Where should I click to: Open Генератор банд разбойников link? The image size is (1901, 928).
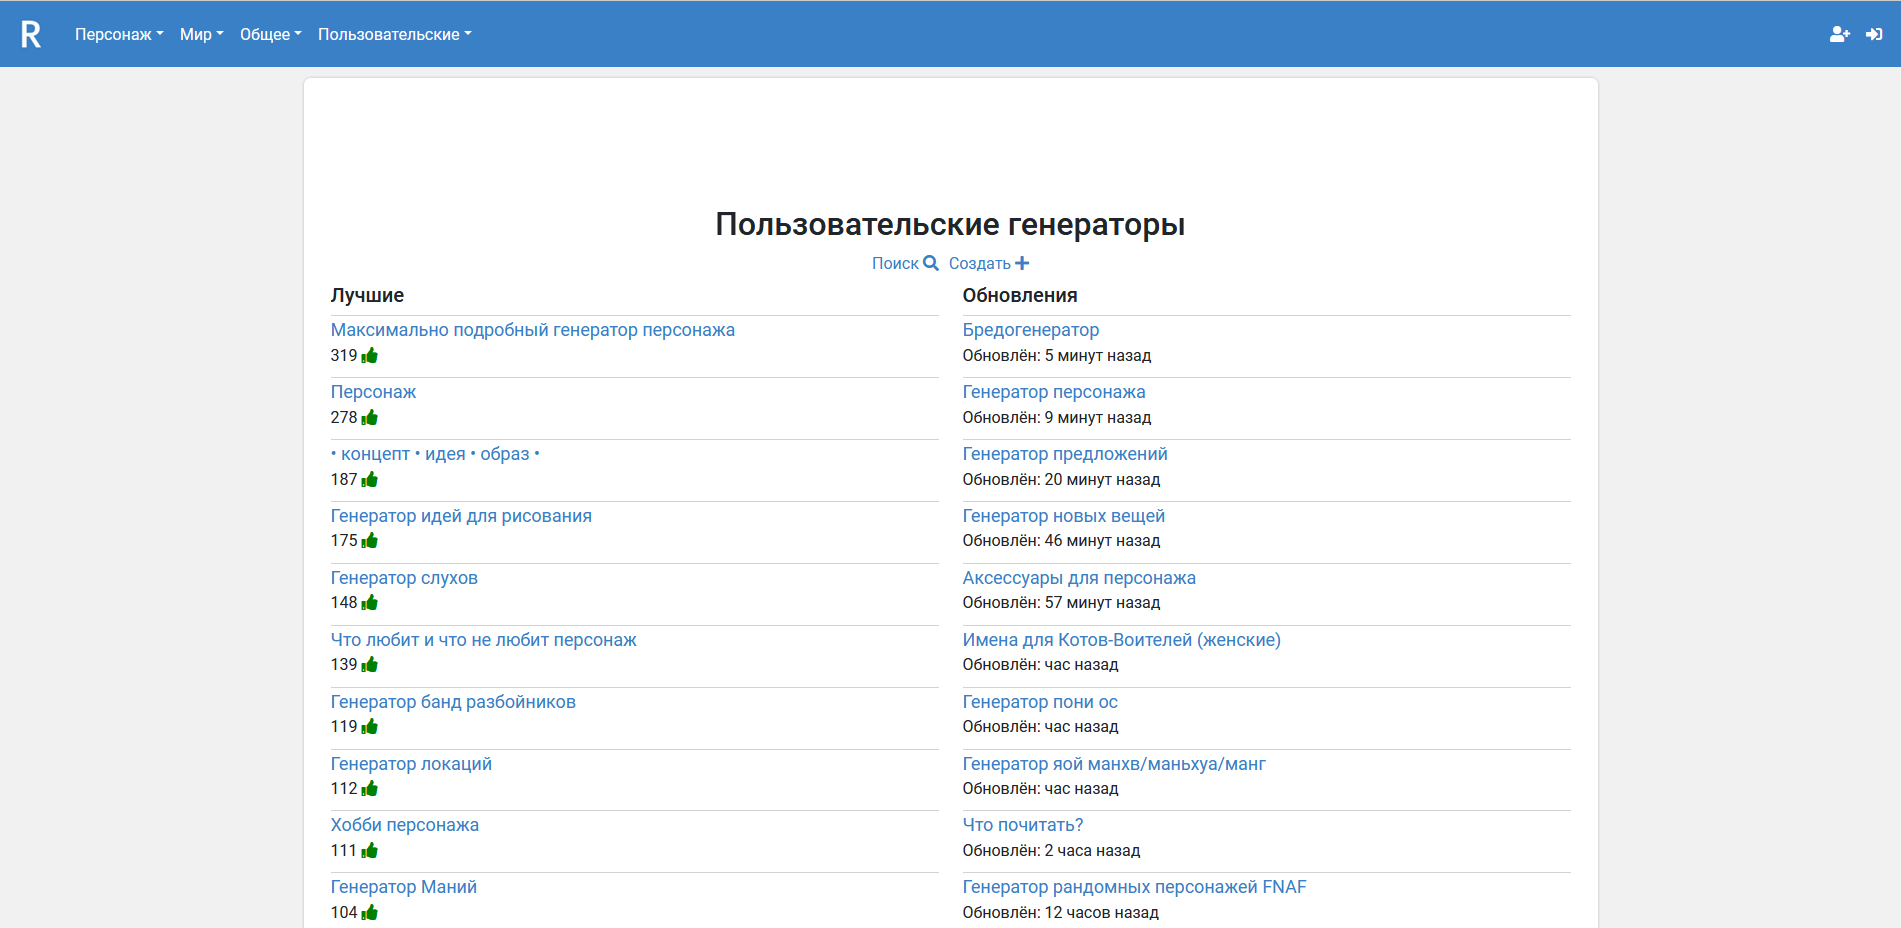pyautogui.click(x=453, y=702)
